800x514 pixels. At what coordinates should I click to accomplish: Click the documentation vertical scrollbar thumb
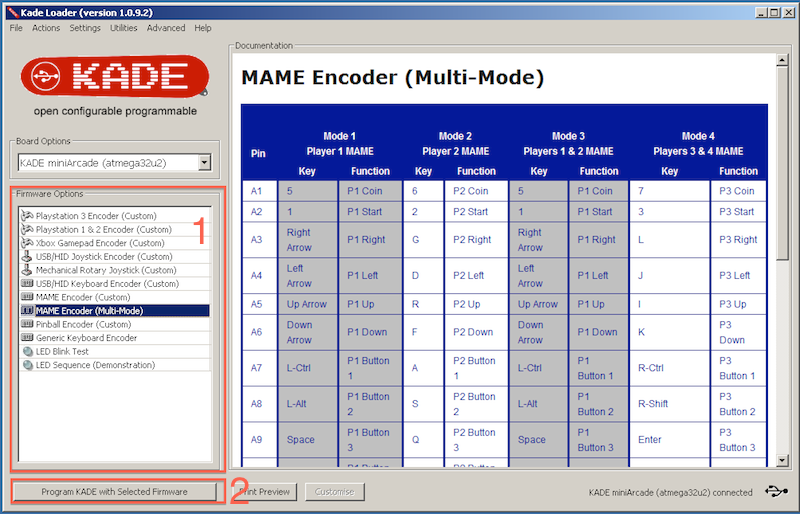click(x=782, y=163)
